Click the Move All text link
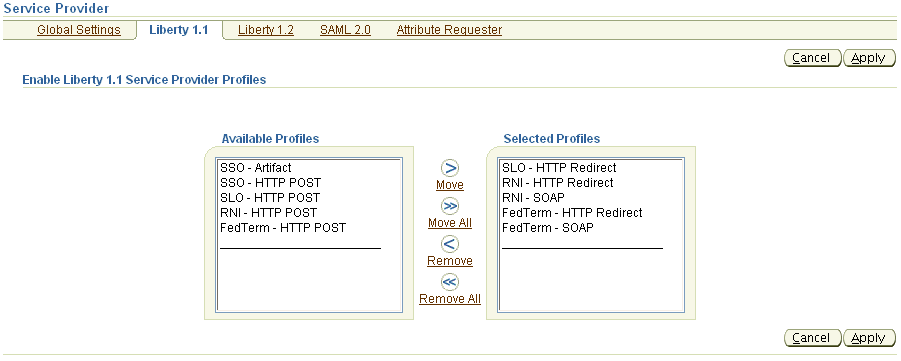Screen dimensions: 901x361 pyautogui.click(x=450, y=223)
